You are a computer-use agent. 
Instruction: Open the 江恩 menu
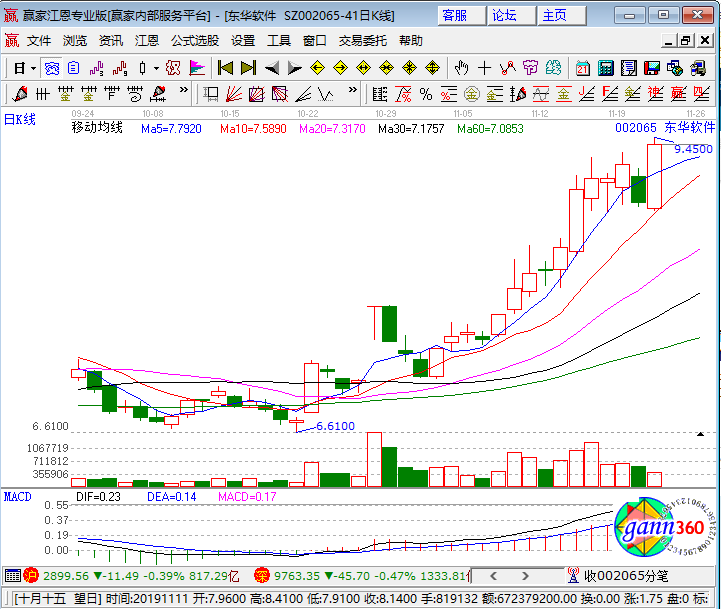tap(147, 41)
